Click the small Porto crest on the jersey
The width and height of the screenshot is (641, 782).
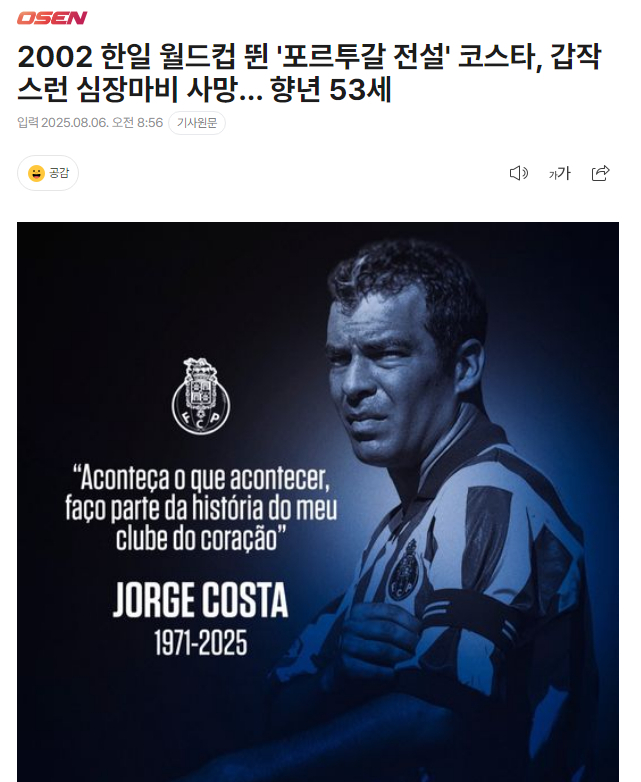[406, 570]
